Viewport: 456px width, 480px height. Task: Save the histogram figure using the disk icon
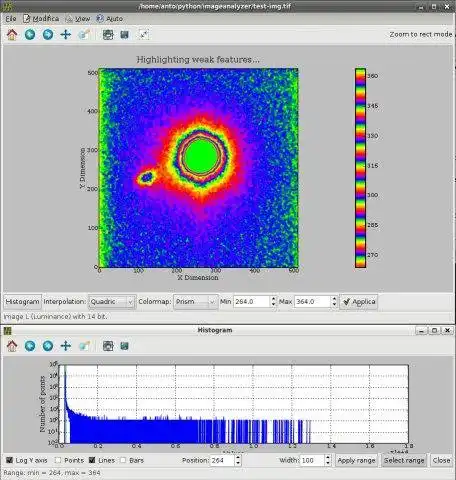pyautogui.click(x=125, y=346)
